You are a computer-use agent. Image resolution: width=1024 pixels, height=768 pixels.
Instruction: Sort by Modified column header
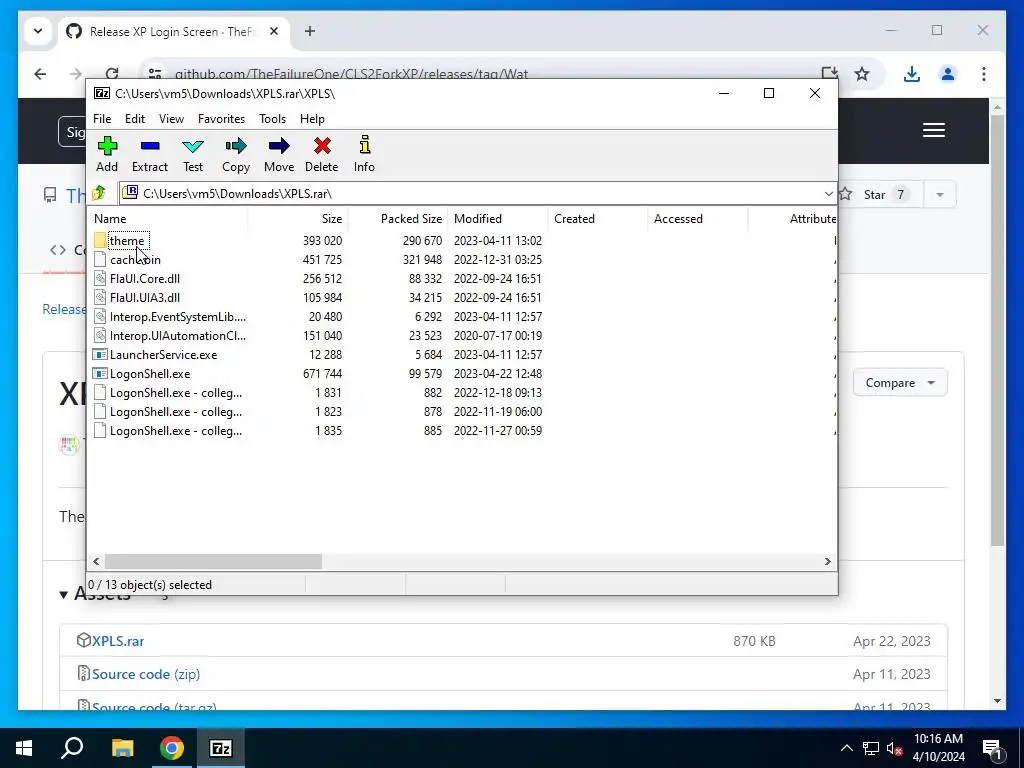(x=498, y=219)
